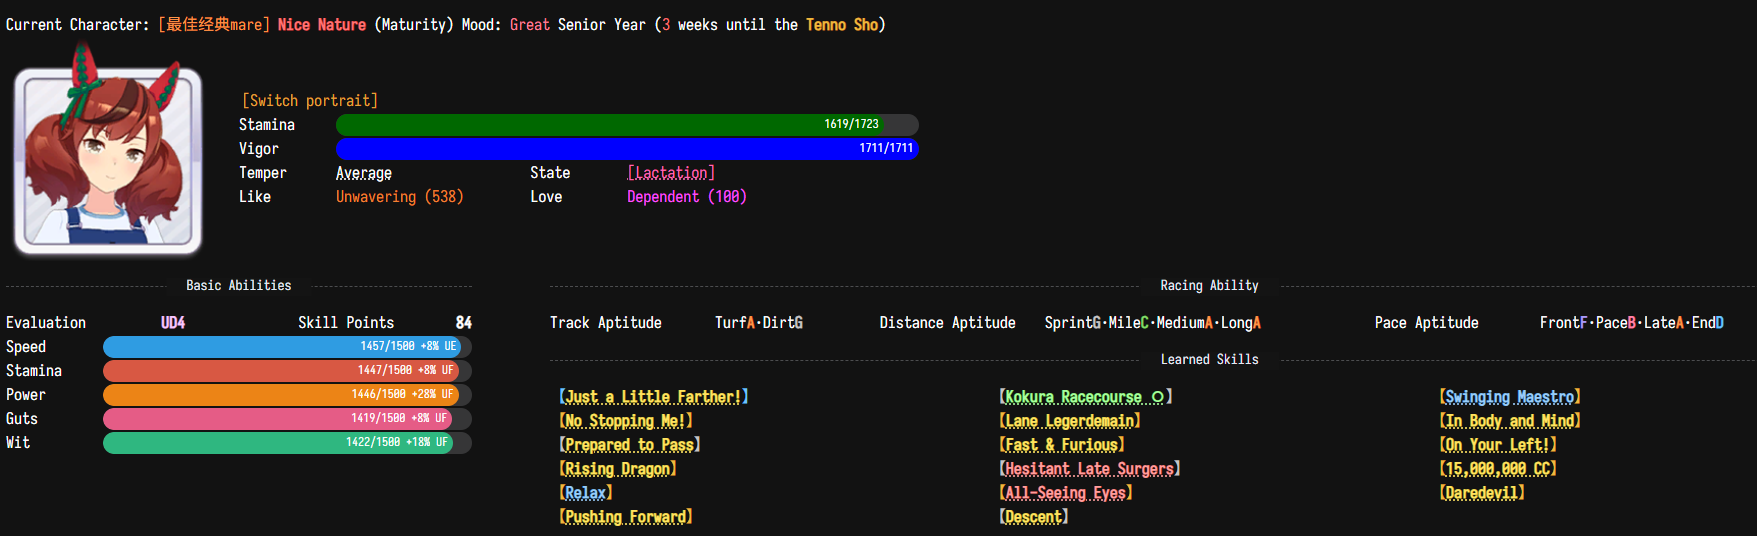Click the Tenno Sho race name

[x=842, y=25]
